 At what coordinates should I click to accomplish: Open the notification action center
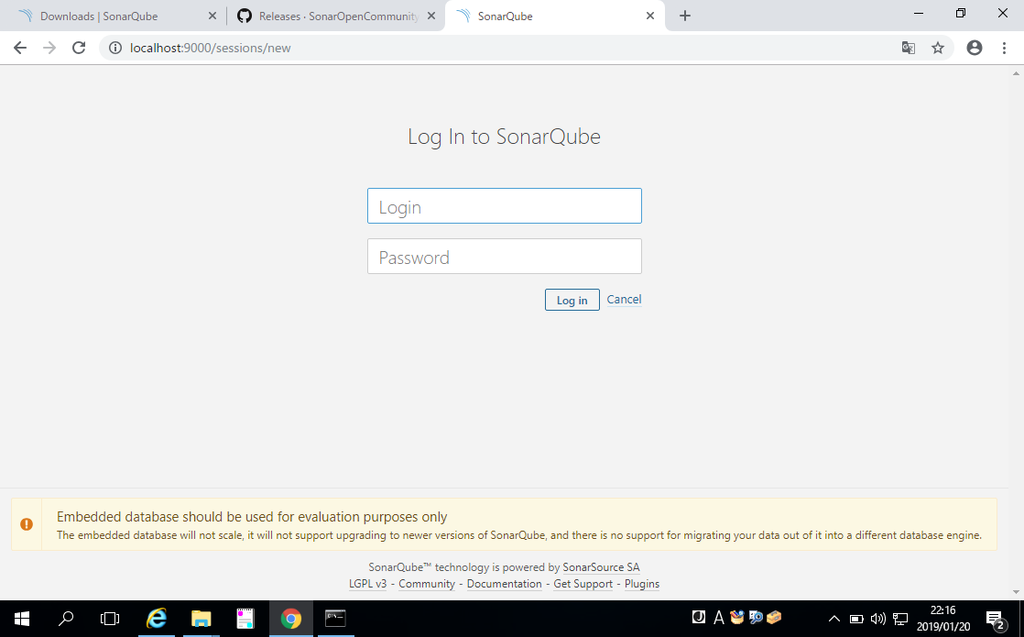point(995,619)
